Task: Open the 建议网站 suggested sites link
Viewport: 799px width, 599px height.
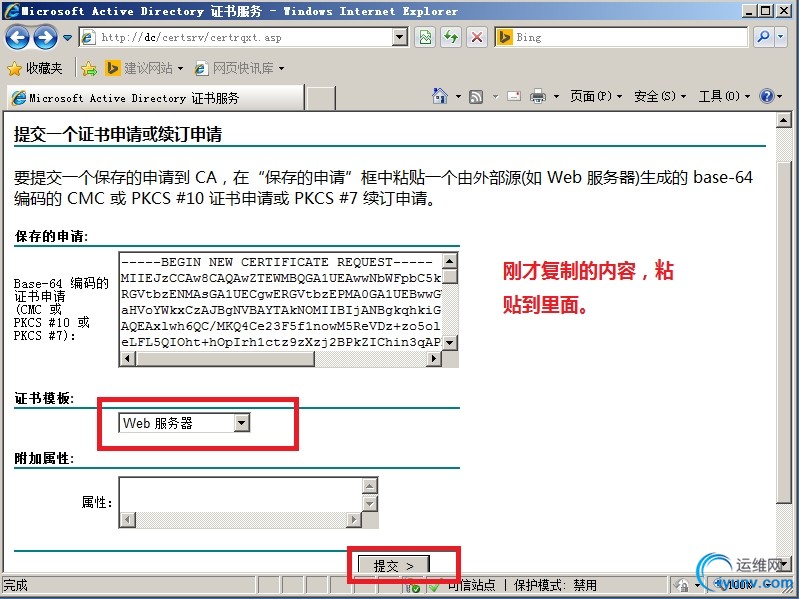Action: tap(144, 68)
